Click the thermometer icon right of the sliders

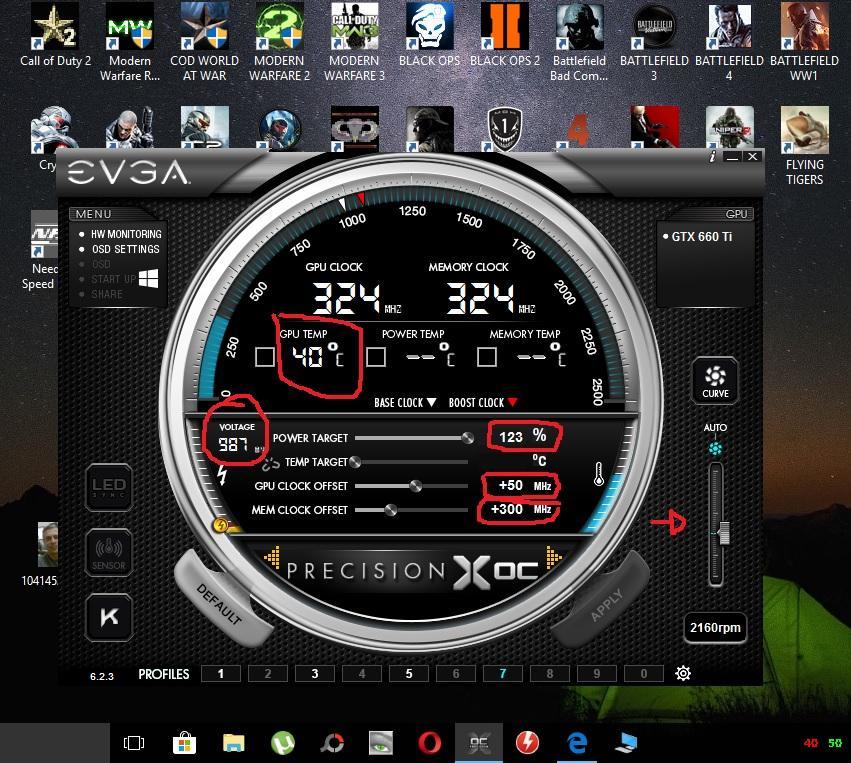click(x=599, y=474)
